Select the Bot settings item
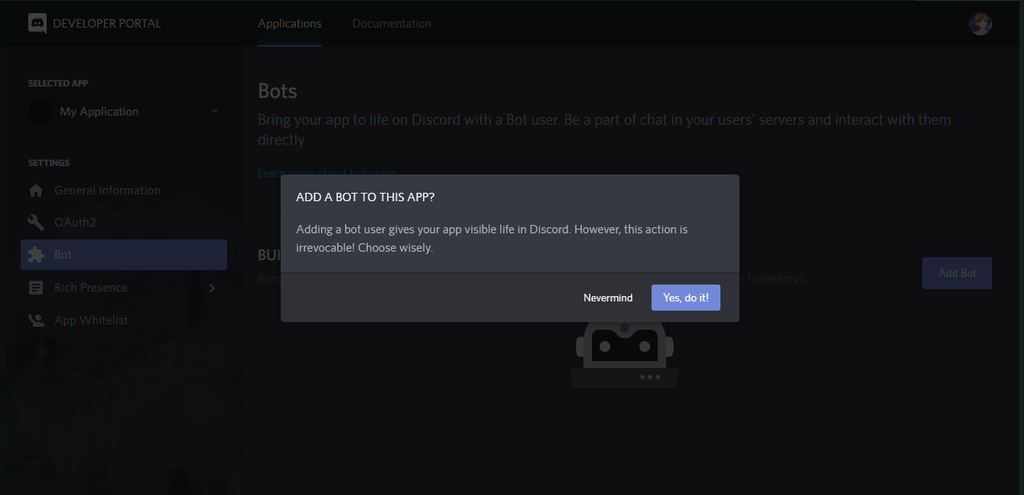This screenshot has height=495, width=1024. point(124,255)
